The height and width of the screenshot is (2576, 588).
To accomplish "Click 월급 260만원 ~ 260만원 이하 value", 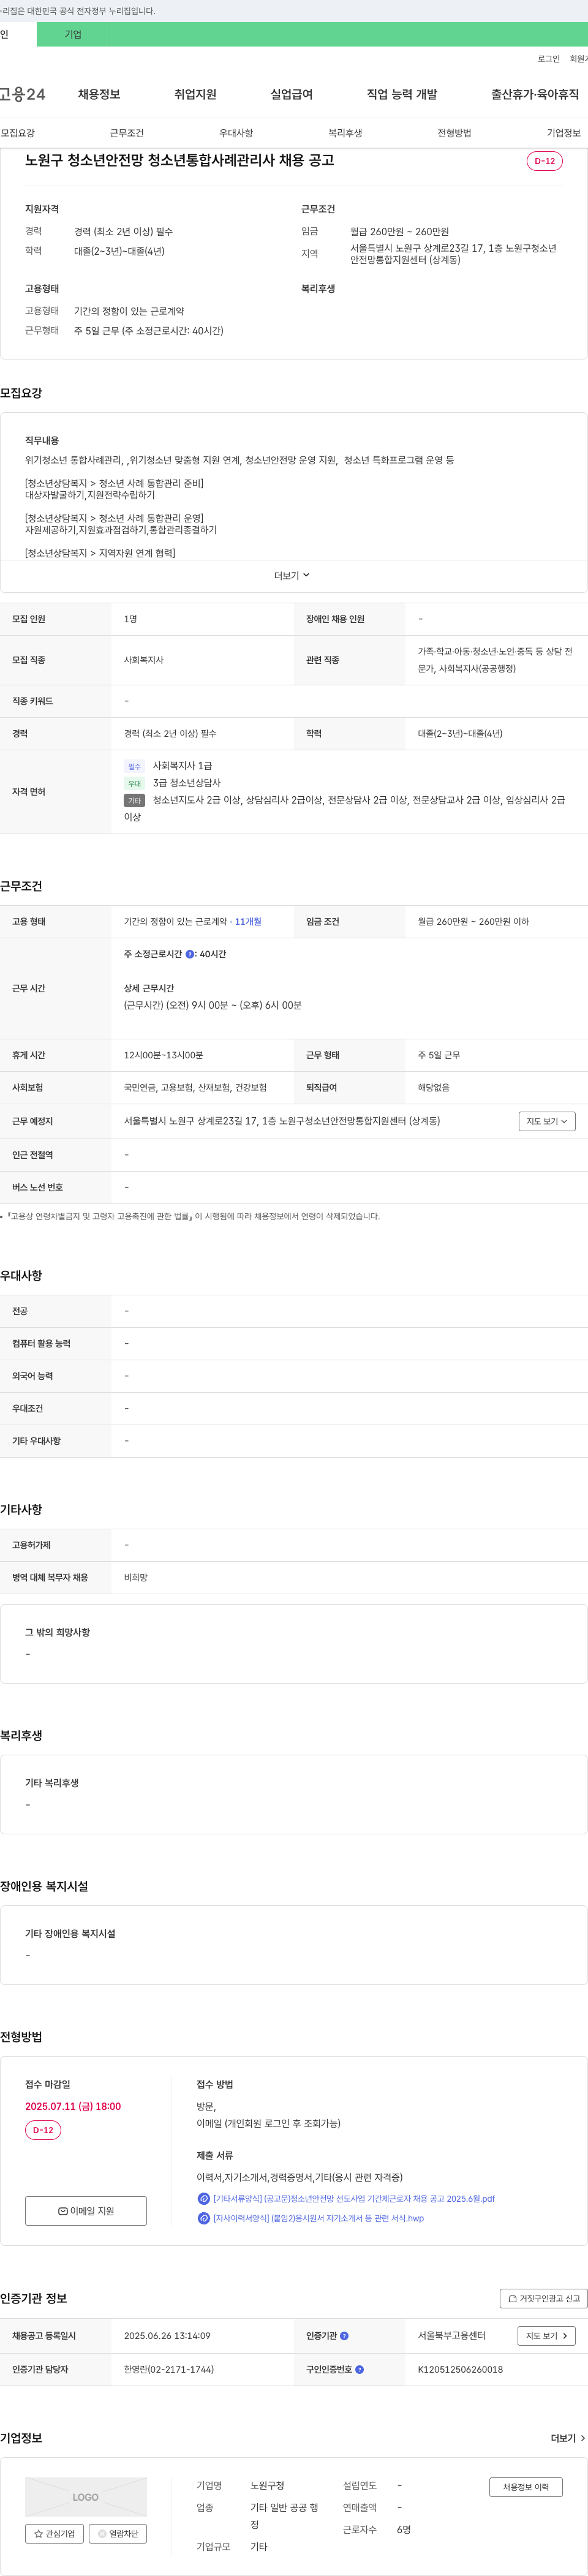I will click(474, 921).
